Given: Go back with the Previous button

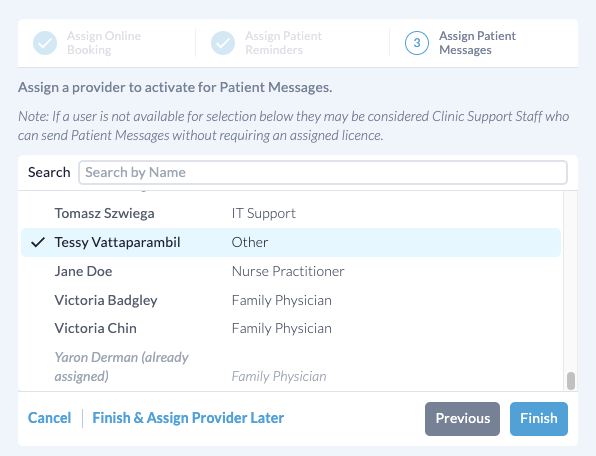Looking at the screenshot, I should tap(462, 419).
